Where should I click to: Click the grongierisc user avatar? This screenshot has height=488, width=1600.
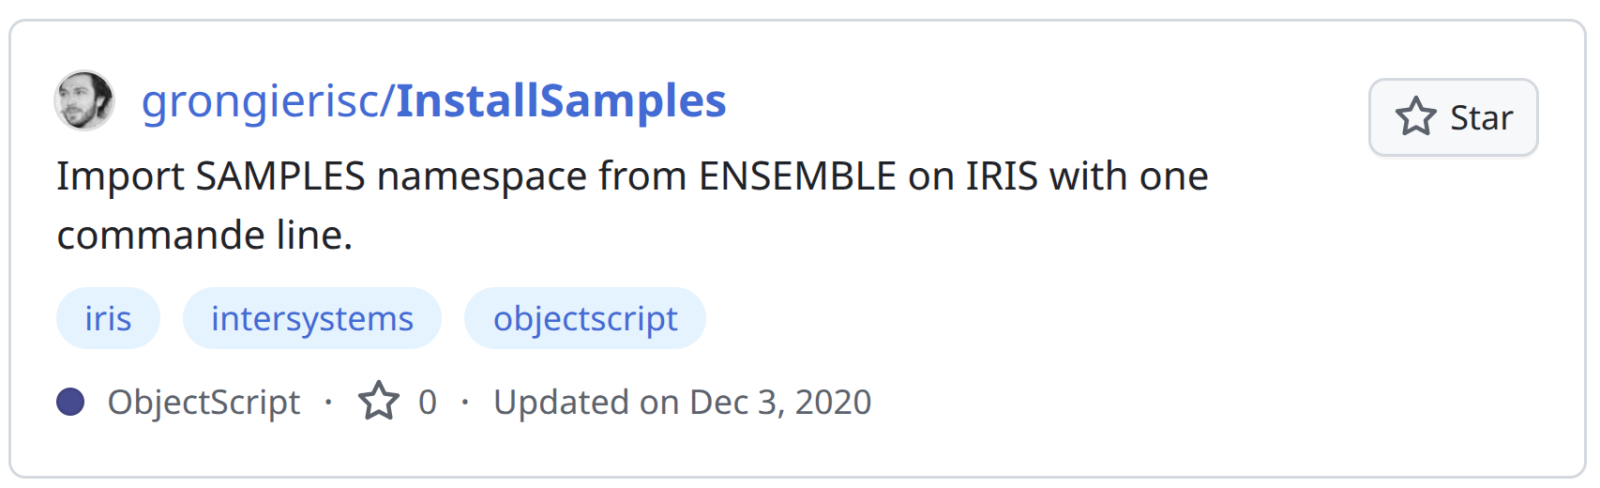pyautogui.click(x=84, y=100)
